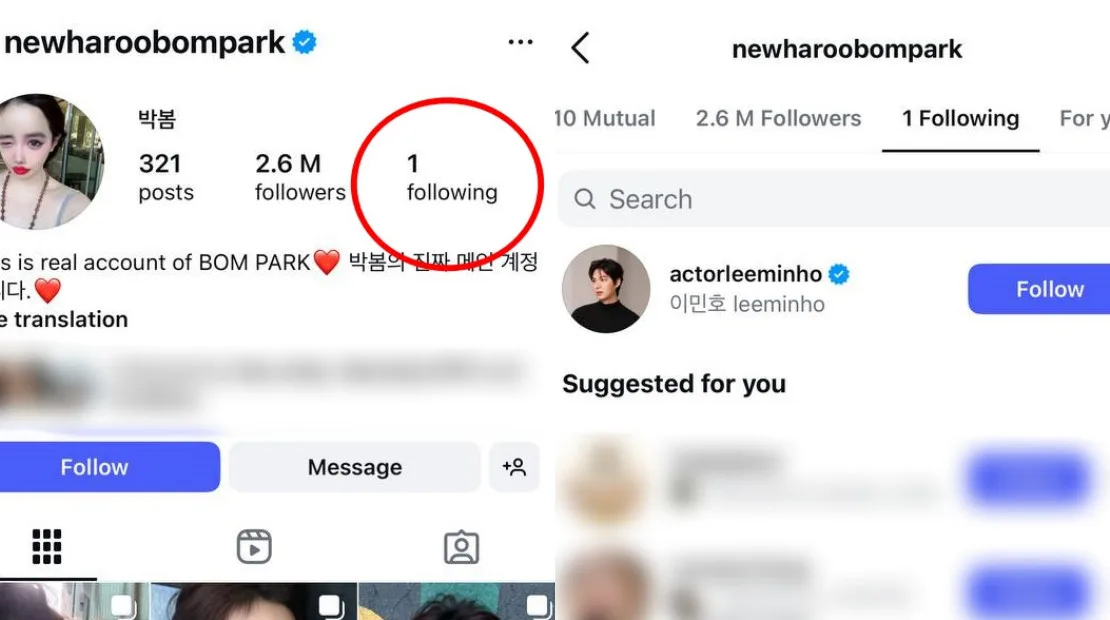The height and width of the screenshot is (620, 1110).
Task: Switch to the posts grid view icon
Action: click(x=47, y=547)
